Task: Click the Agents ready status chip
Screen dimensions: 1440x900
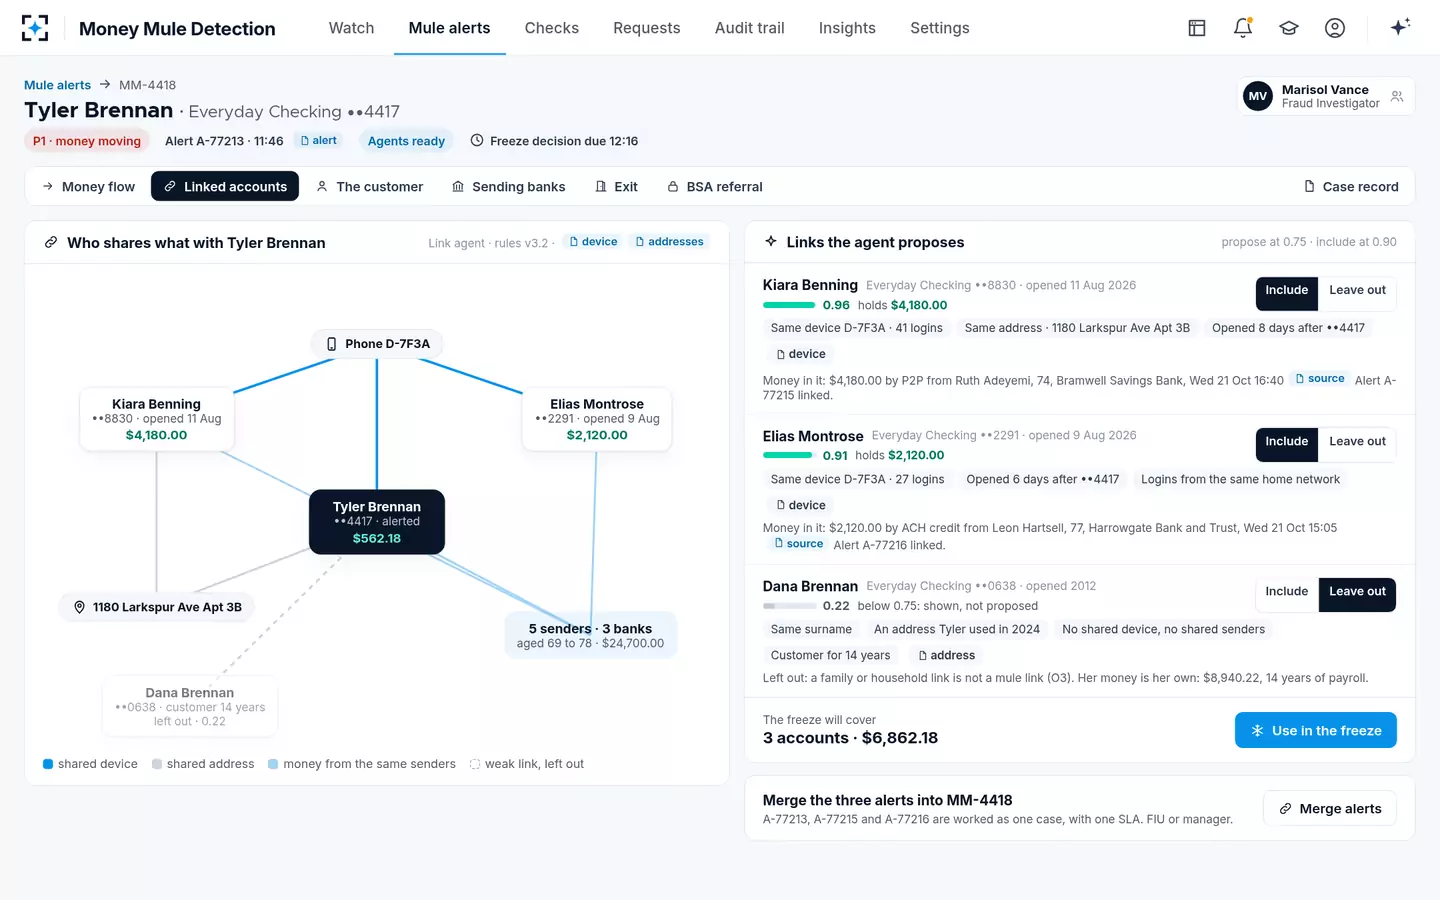Action: 406,141
